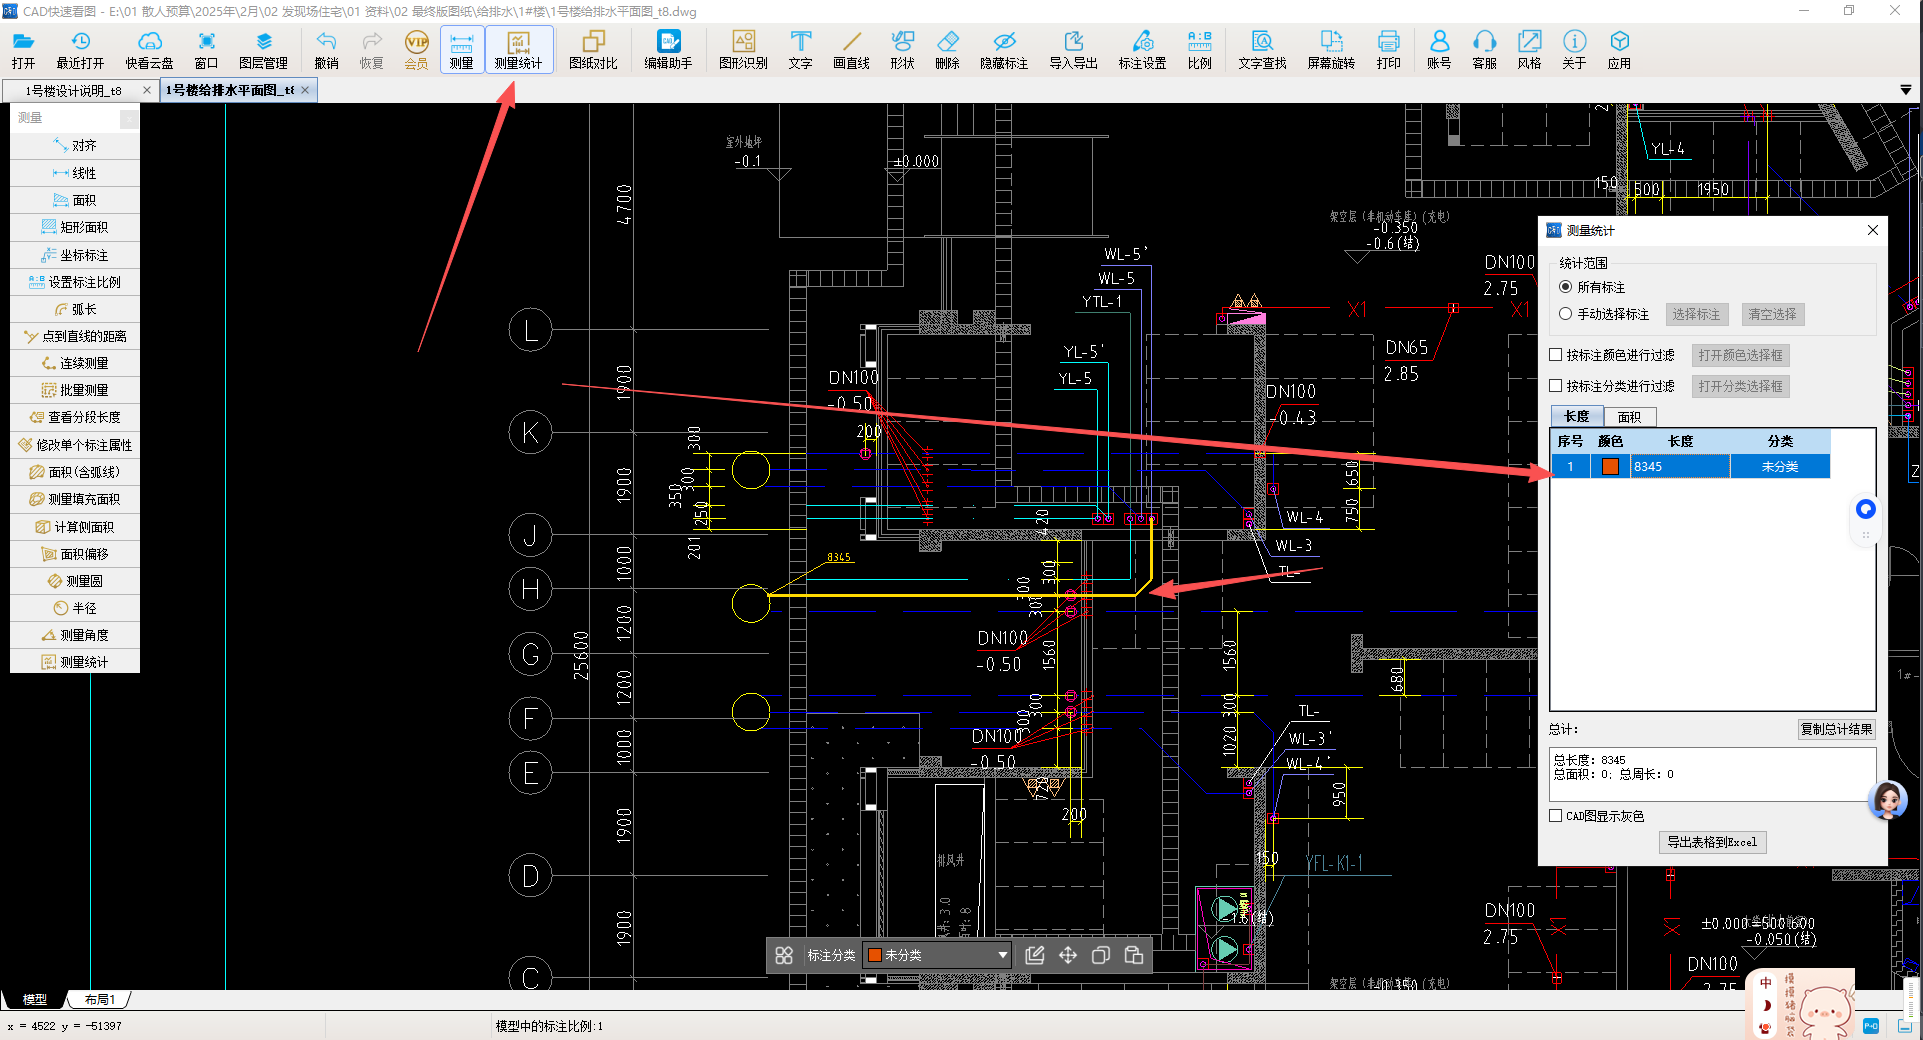Screen dimensions: 1923x1040
Task: Open the 图层管理 layer manager tool
Action: click(263, 49)
